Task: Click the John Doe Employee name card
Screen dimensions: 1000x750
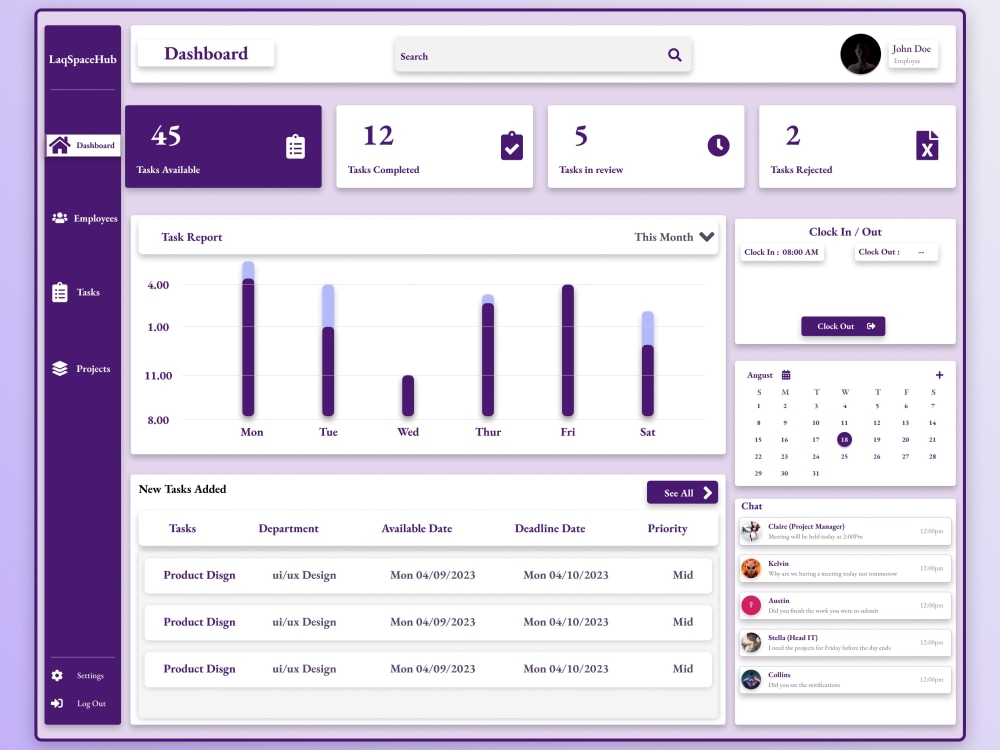Action: pos(912,54)
